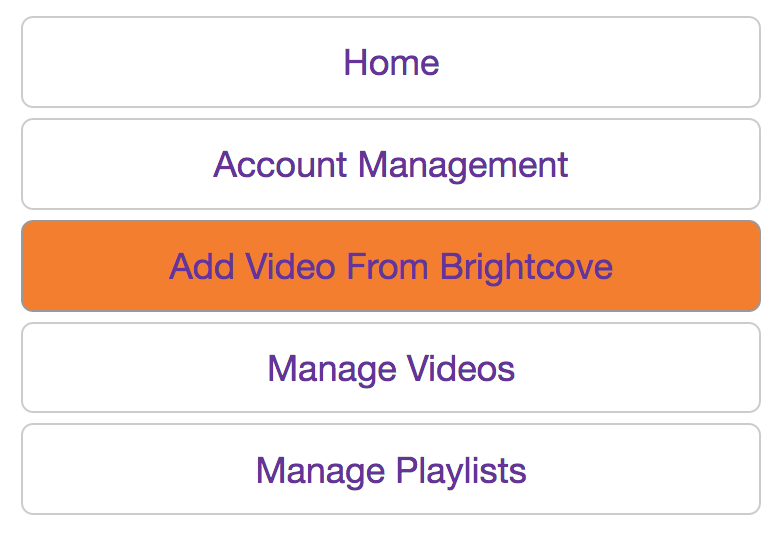Click the Manage Videos button

[391, 369]
